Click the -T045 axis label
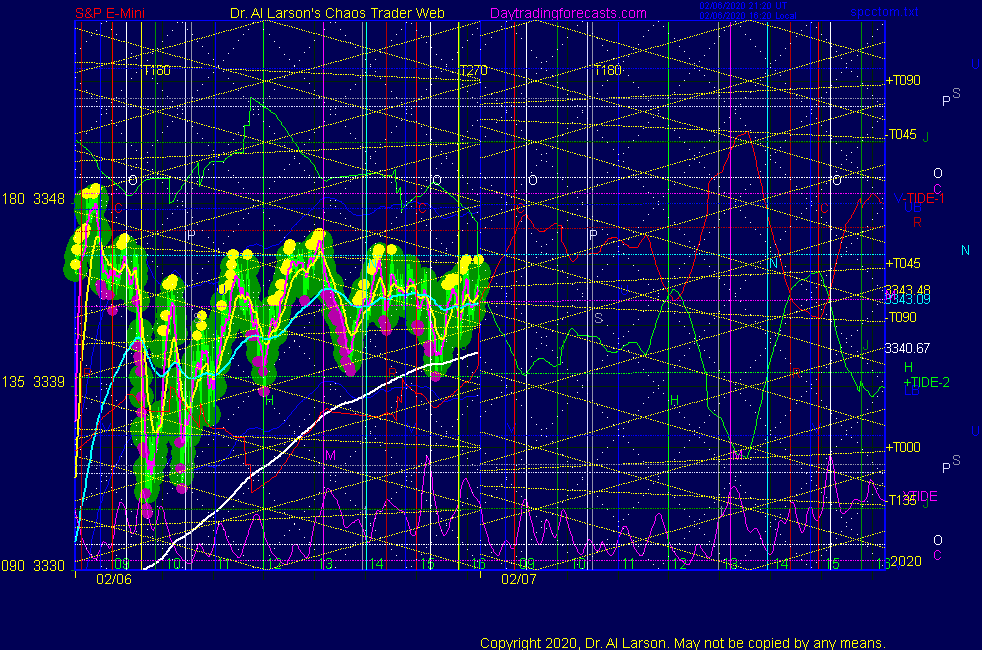 click(x=902, y=134)
